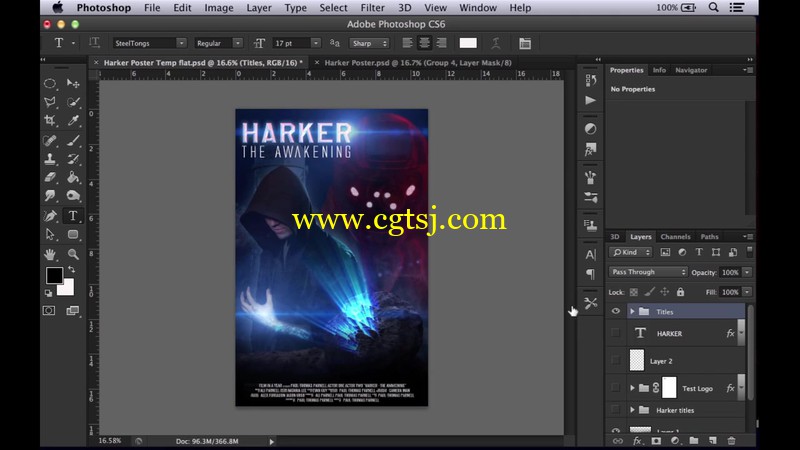800x450 pixels.
Task: Toggle Quick Mask mode
Action: tap(49, 310)
